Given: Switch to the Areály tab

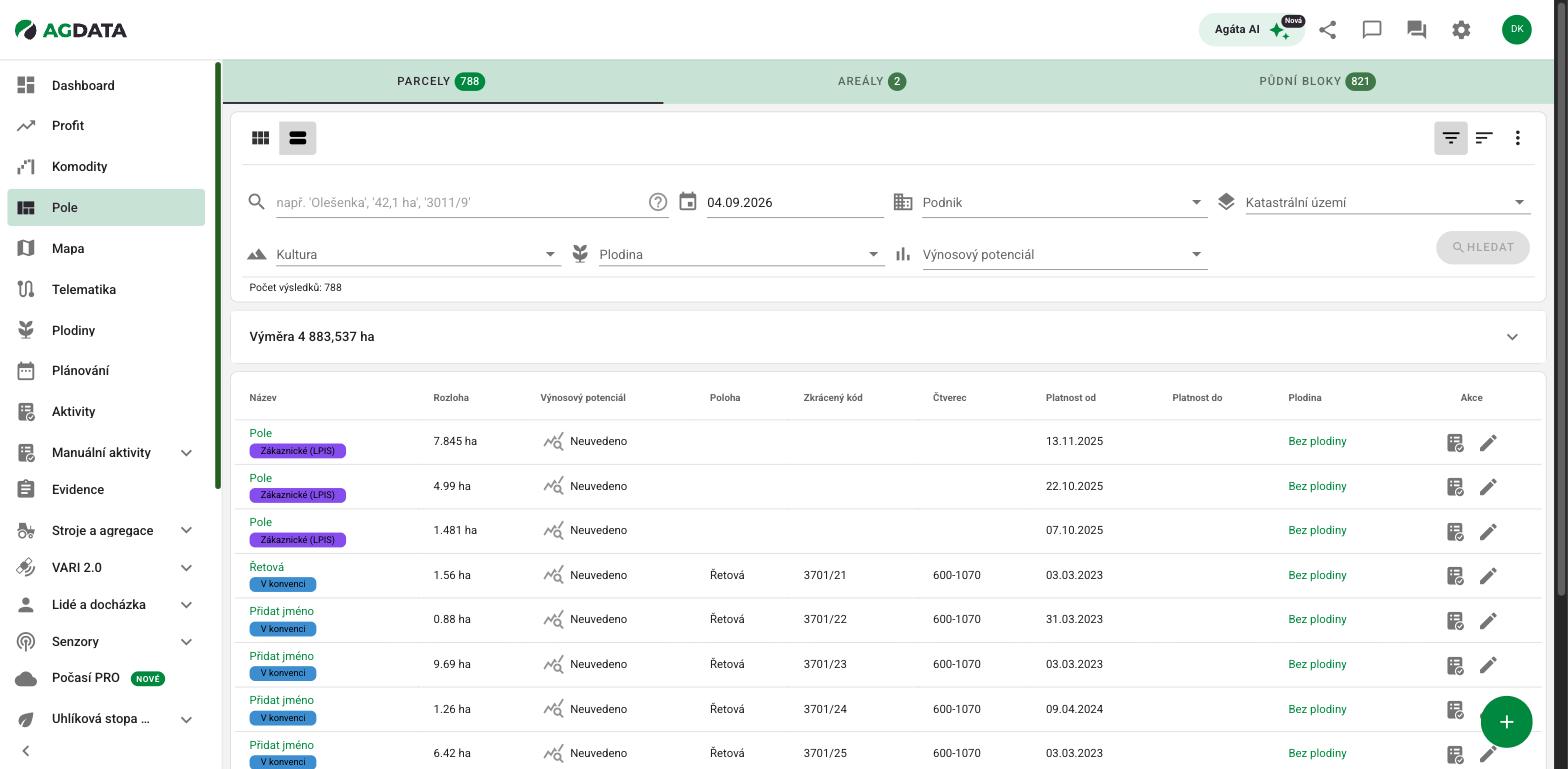Looking at the screenshot, I should 872,81.
